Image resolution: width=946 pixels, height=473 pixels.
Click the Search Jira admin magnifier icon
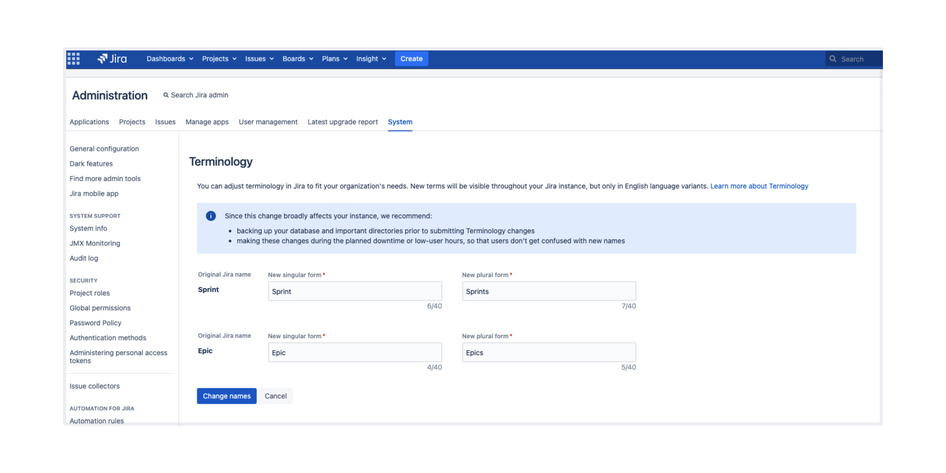click(166, 95)
